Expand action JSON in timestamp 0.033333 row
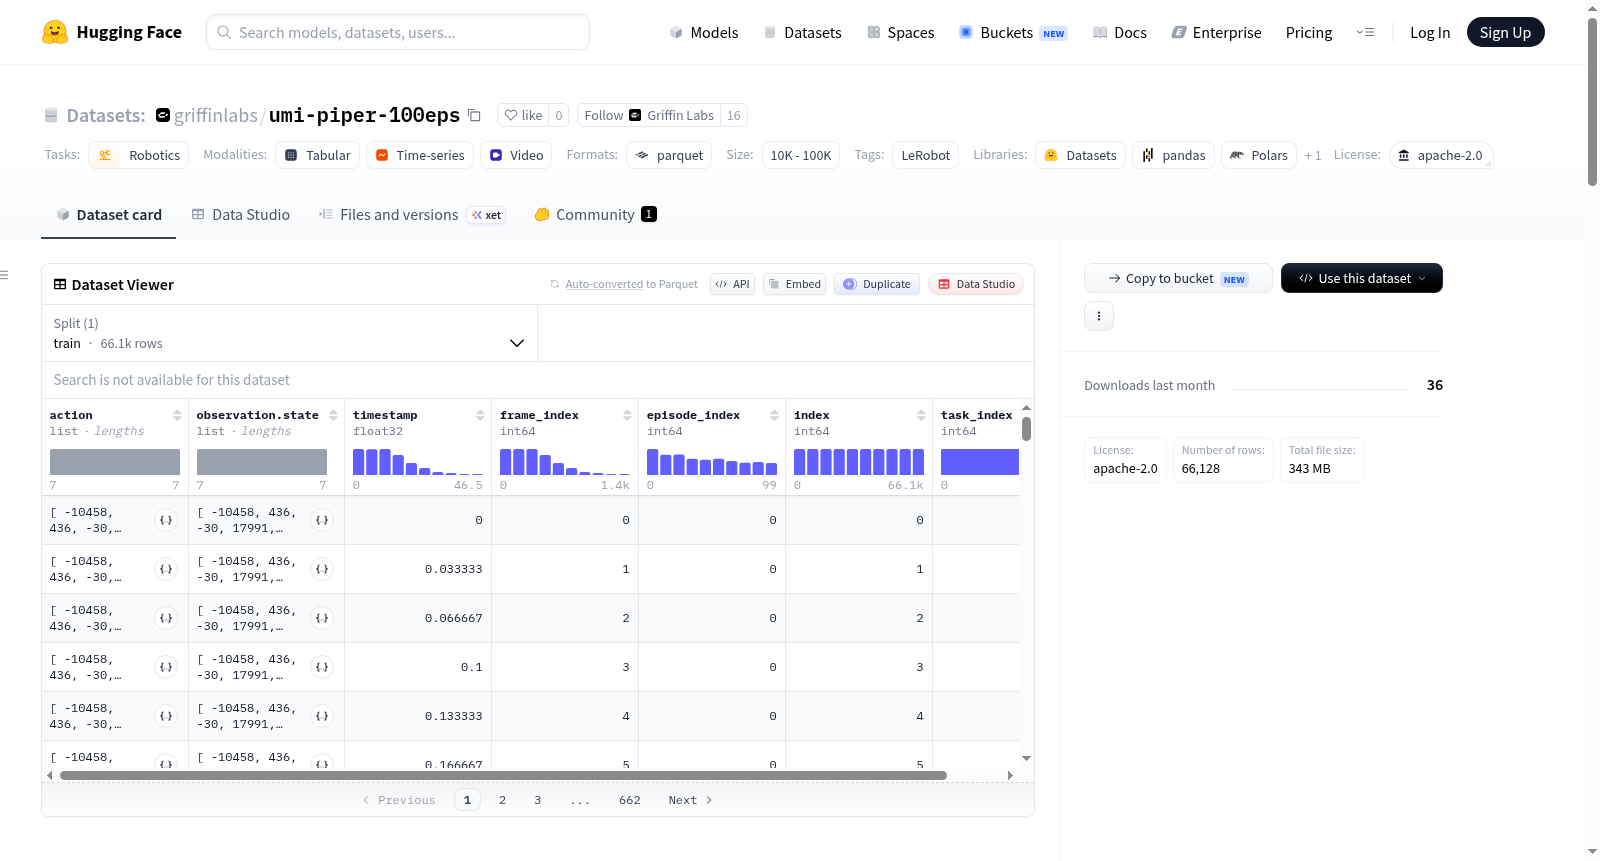The width and height of the screenshot is (1600, 861). [166, 569]
